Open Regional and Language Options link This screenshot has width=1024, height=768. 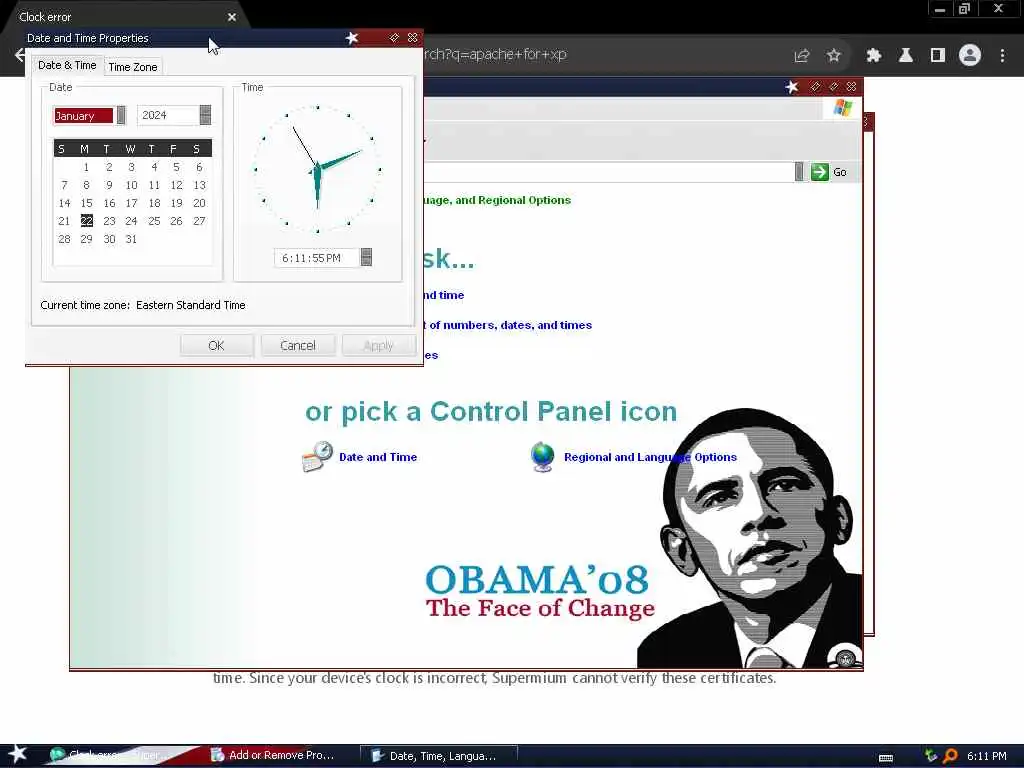650,457
